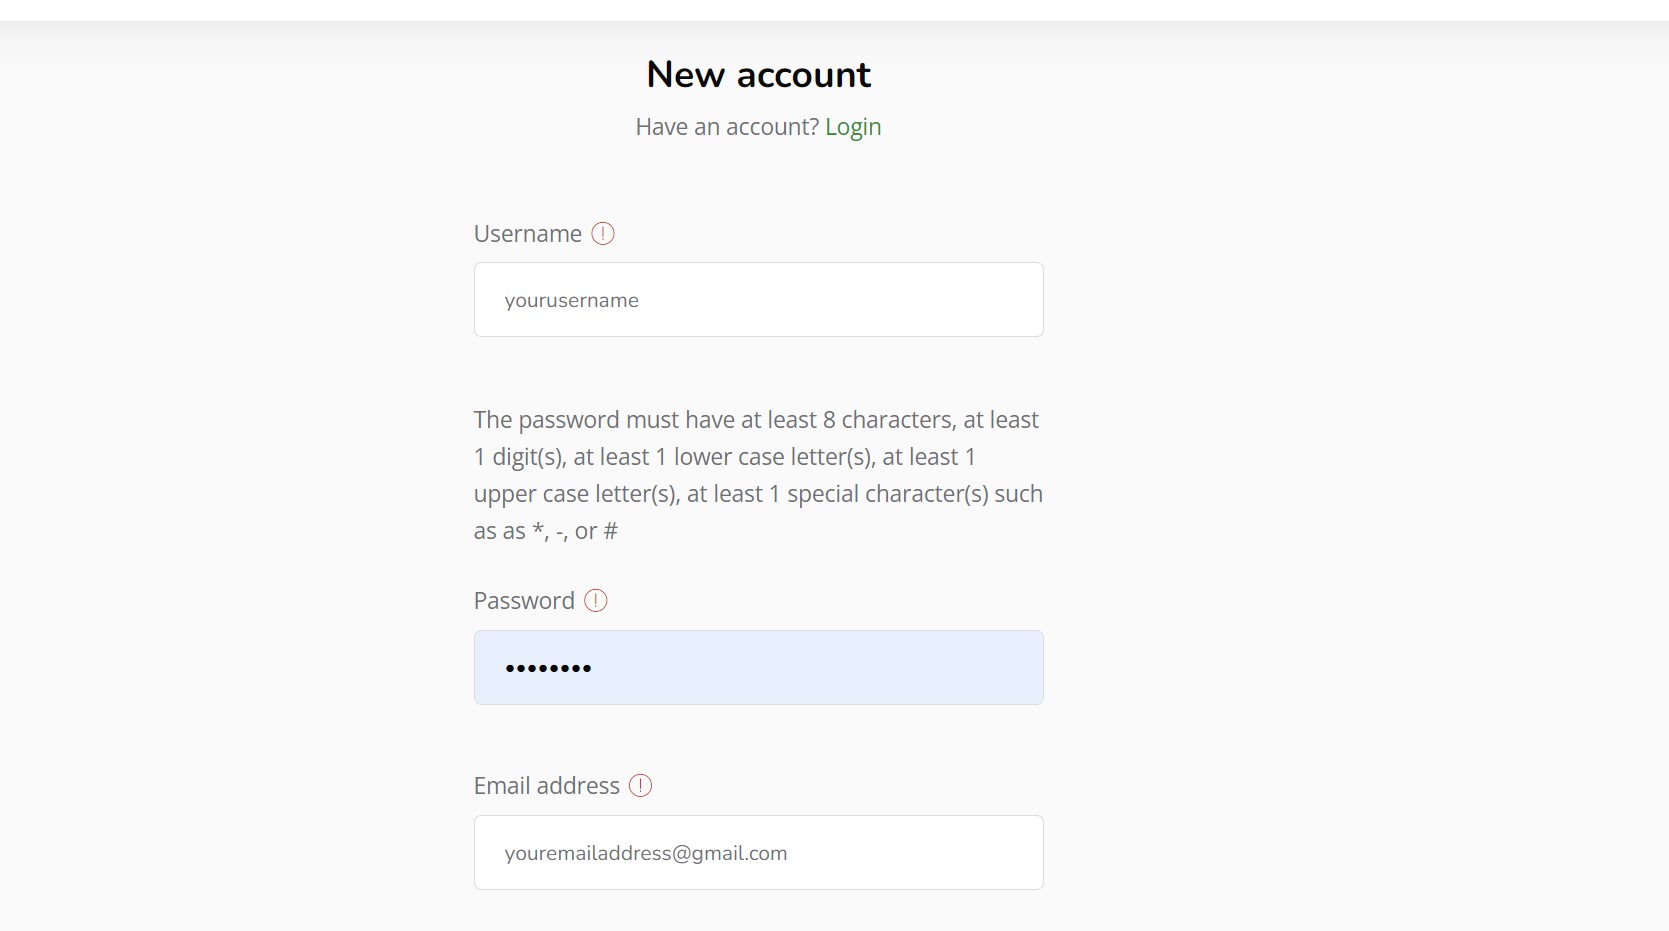Click the required icon next to Email address
1669x931 pixels.
[x=641, y=786]
